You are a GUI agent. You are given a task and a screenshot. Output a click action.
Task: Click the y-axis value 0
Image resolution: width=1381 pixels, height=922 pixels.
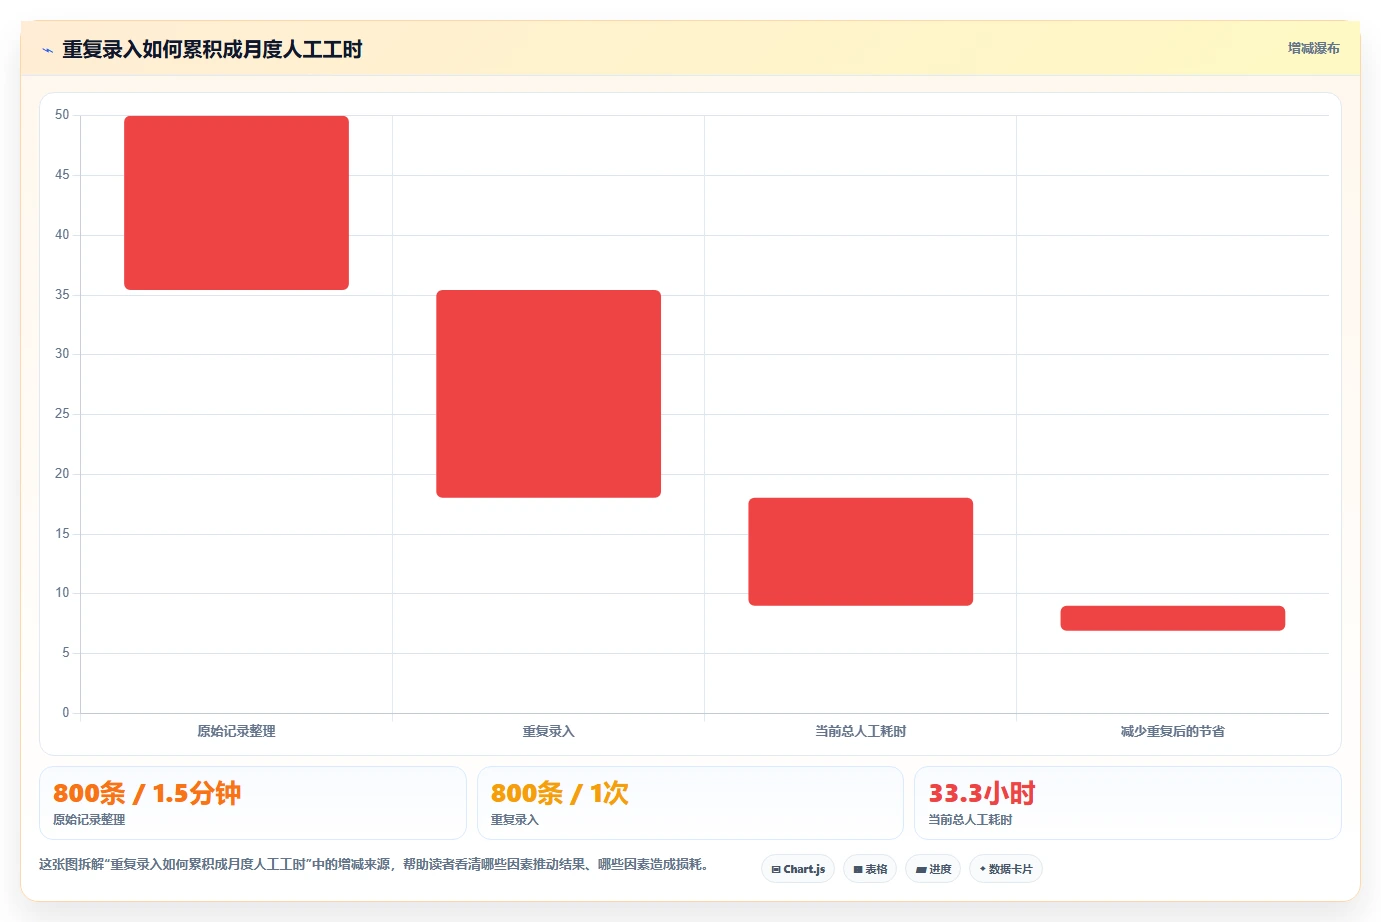66,713
